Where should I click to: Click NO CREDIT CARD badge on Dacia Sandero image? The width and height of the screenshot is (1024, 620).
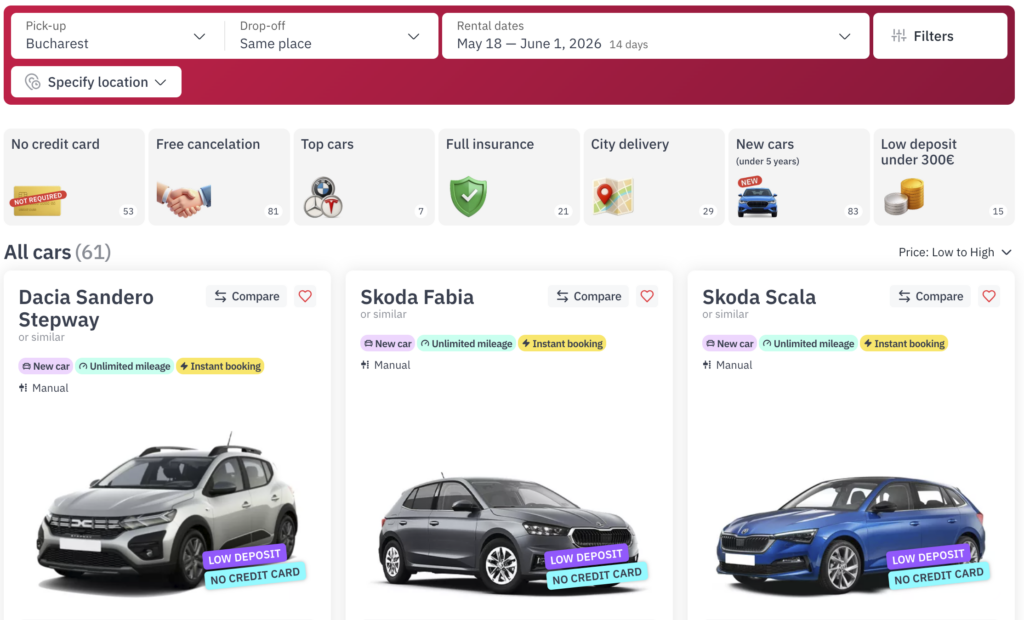255,576
